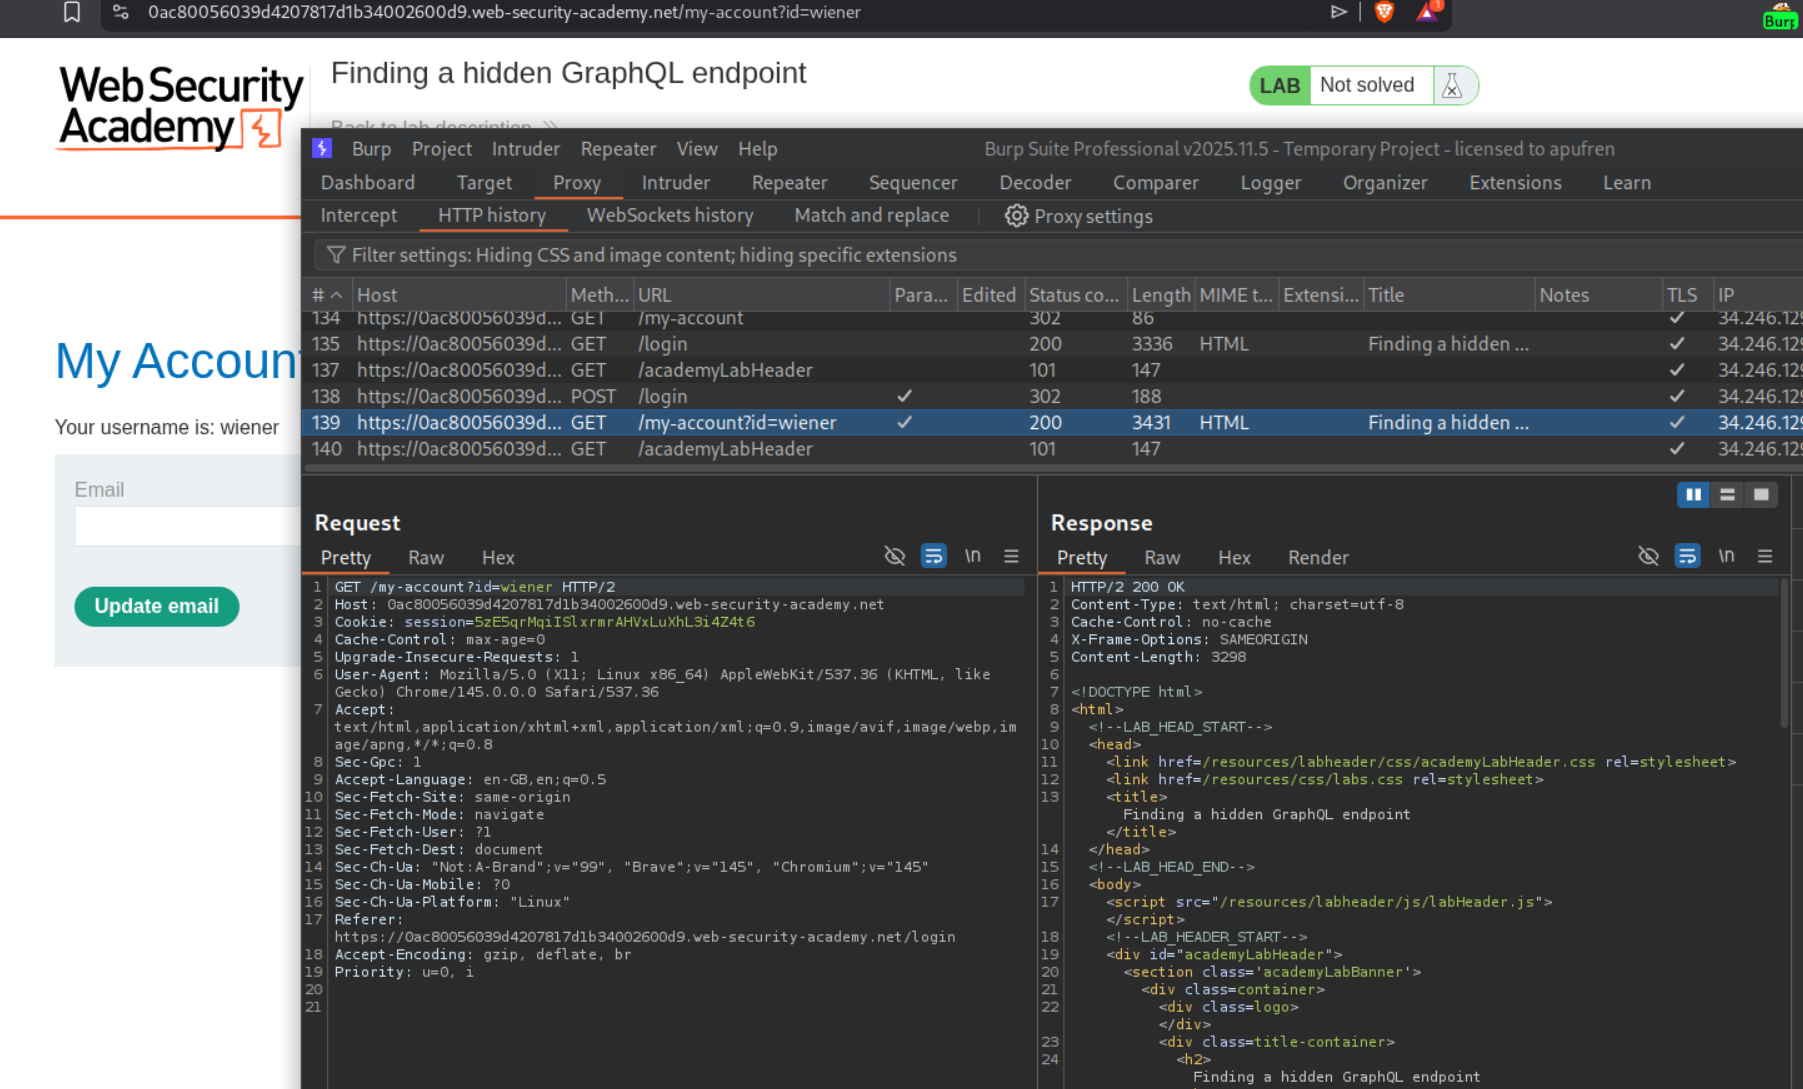Open the filter settings funnel icon
Screen dimensions: 1803x1089
[336, 255]
